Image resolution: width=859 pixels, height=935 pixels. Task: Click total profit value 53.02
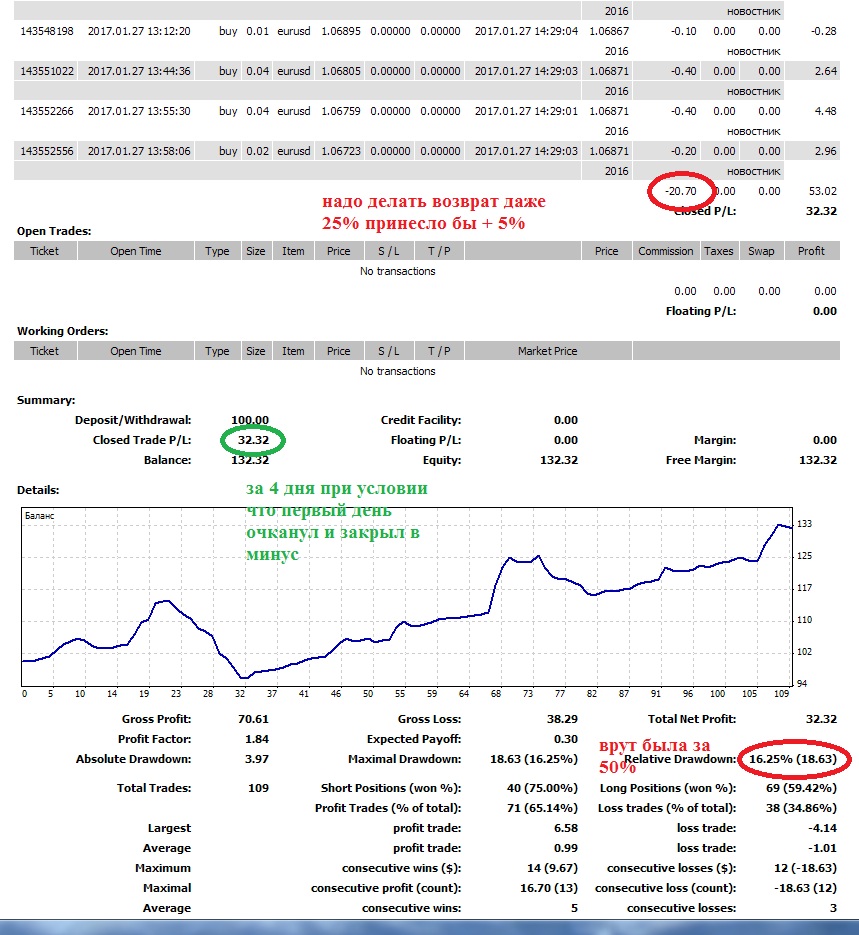823,191
